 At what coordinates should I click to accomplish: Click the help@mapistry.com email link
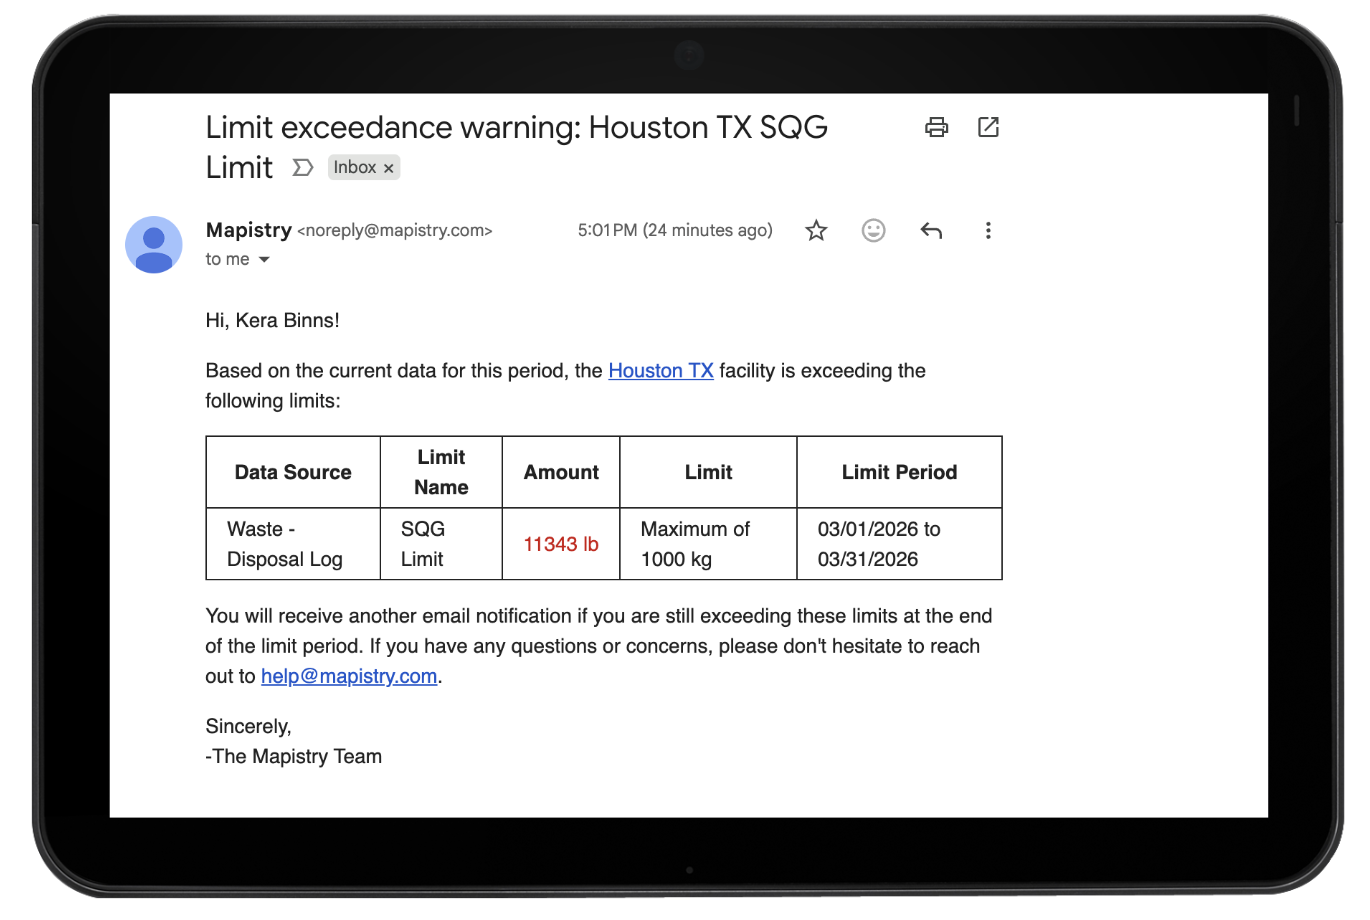pyautogui.click(x=348, y=676)
